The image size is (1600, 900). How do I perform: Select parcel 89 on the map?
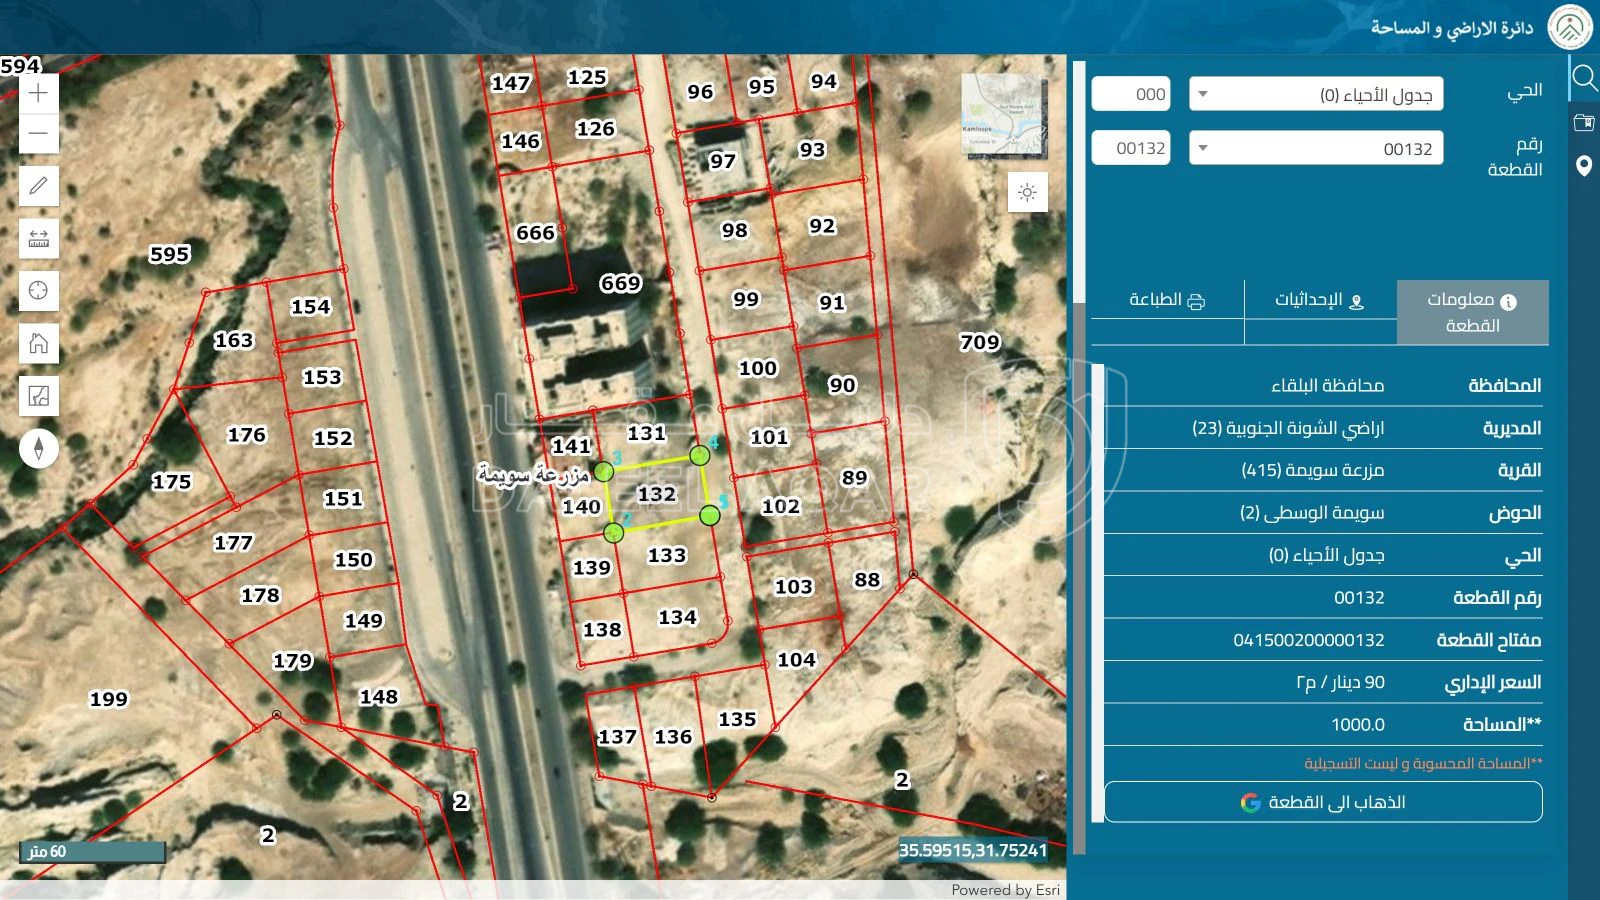coord(855,477)
